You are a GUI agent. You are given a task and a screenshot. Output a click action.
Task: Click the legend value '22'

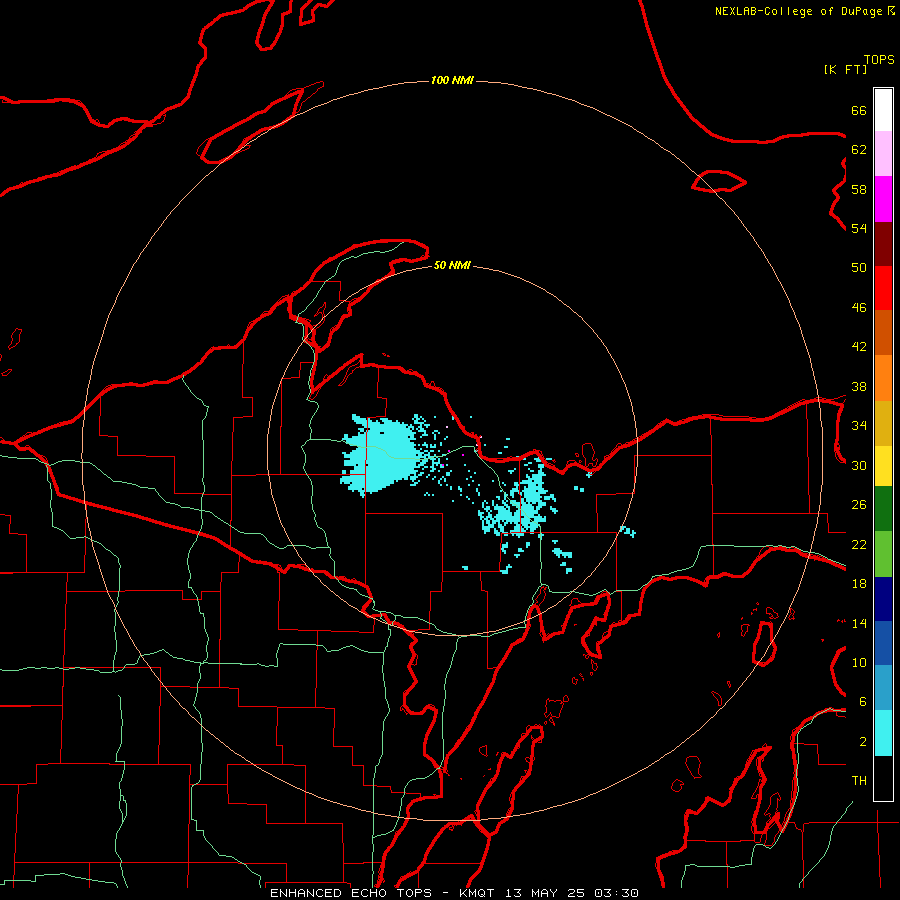click(x=859, y=544)
